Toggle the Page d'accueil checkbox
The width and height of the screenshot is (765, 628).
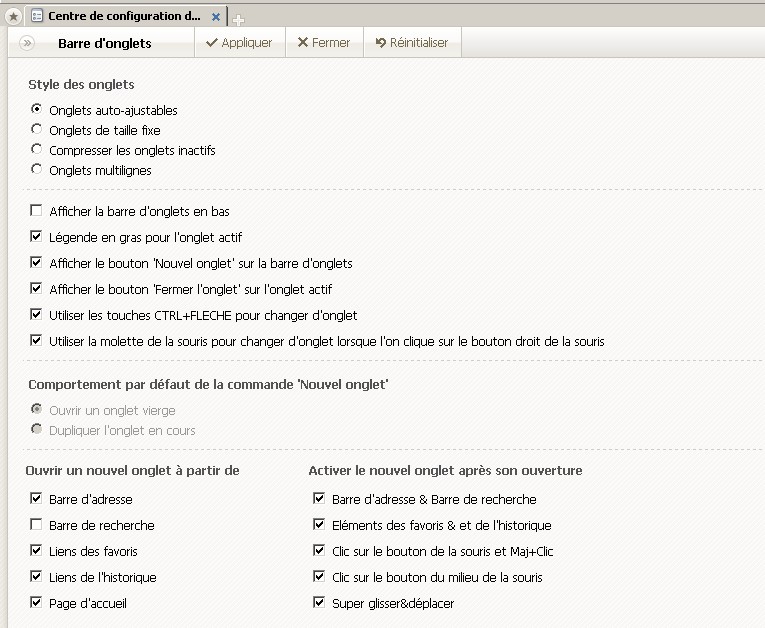tap(36, 602)
